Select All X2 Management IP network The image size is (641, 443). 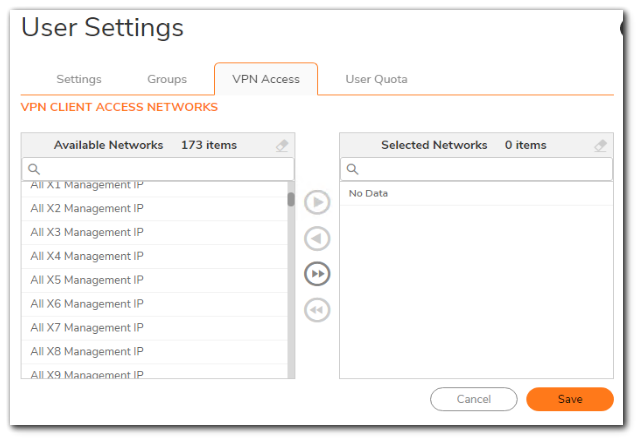point(87,209)
